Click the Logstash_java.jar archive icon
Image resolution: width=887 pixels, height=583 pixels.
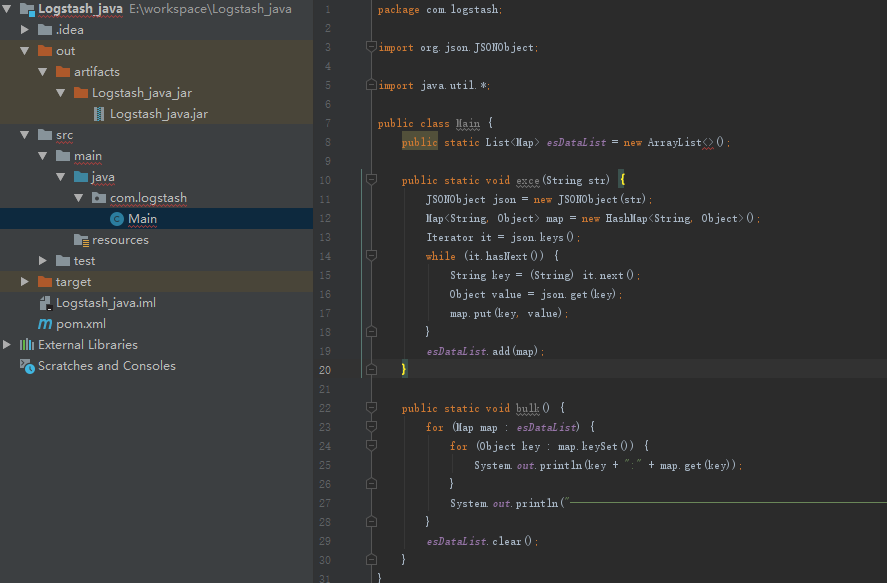point(99,114)
